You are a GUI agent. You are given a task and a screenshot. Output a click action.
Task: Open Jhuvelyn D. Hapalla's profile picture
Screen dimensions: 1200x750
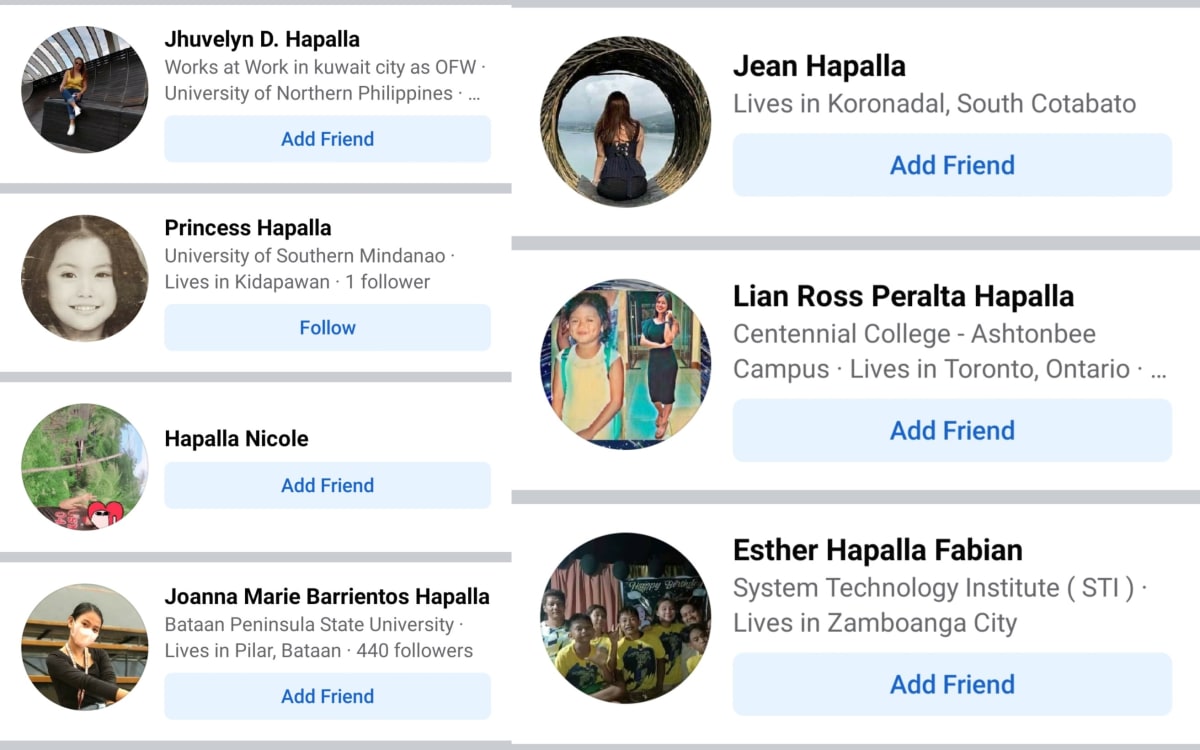tap(85, 90)
